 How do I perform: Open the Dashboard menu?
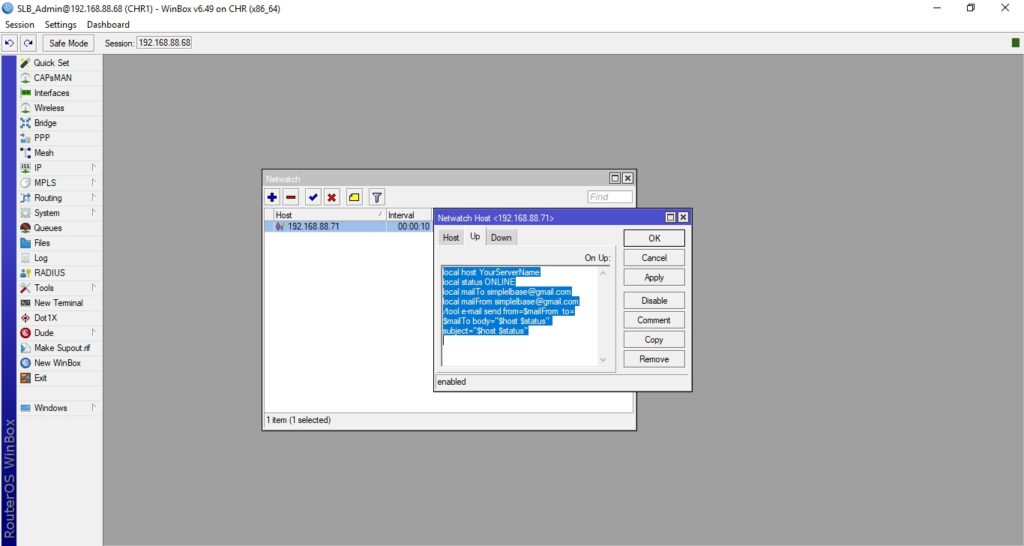(108, 25)
